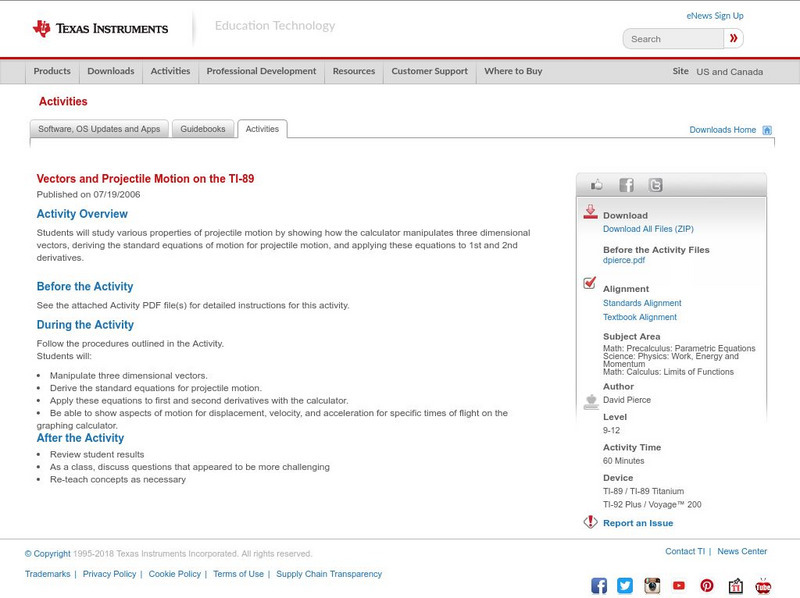The image size is (800, 598).
Task: Open the Customer Support menu
Action: [430, 71]
